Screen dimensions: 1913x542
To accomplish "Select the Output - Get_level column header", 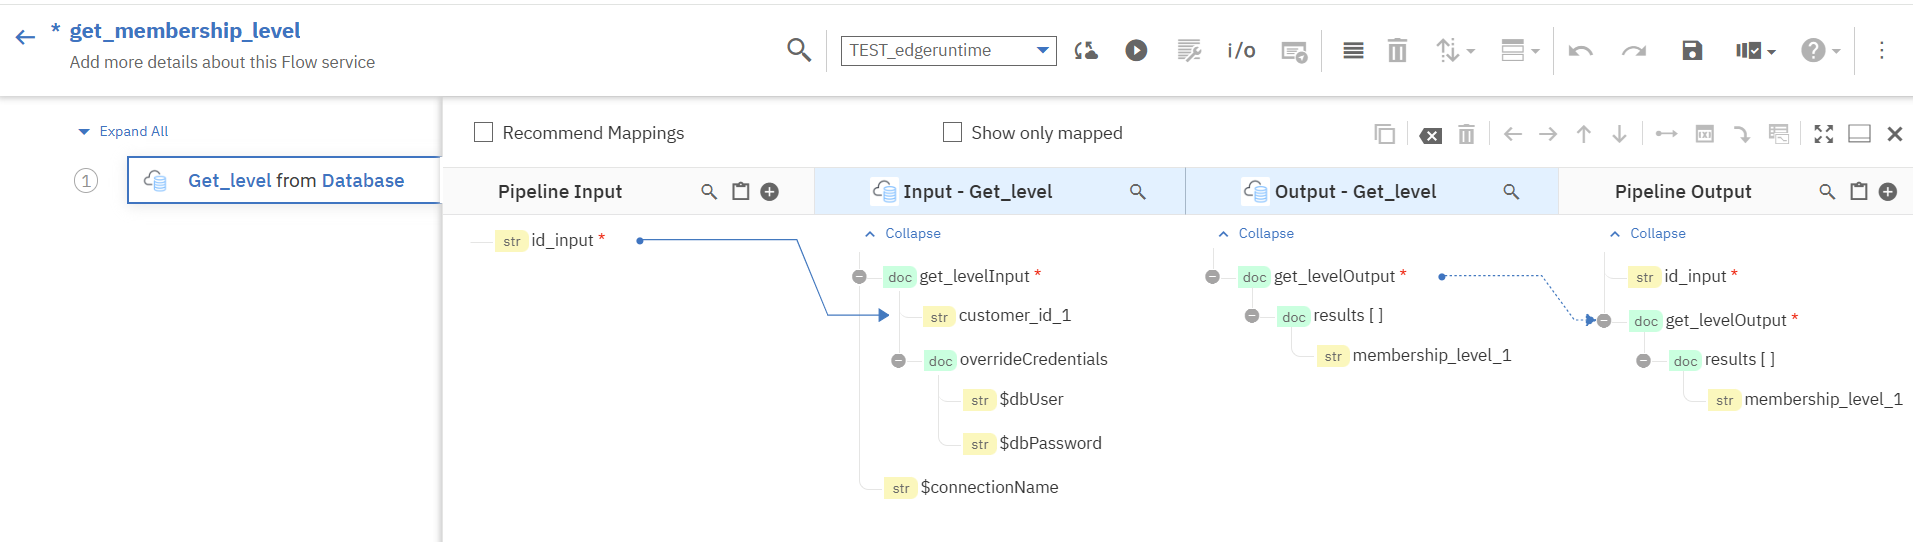I will click(1354, 192).
